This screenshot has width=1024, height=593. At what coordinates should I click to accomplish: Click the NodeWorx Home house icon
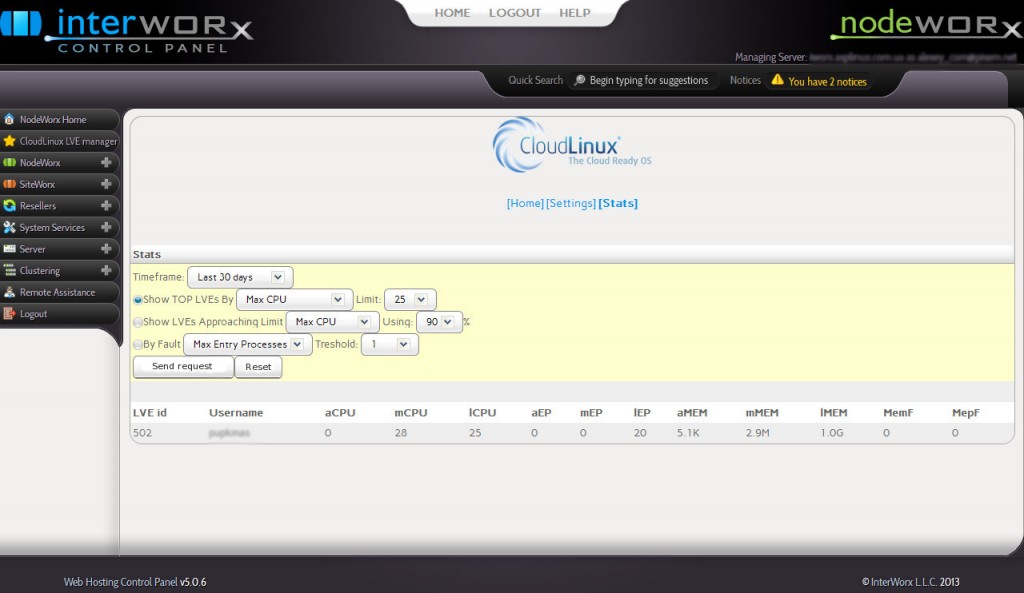[9, 120]
